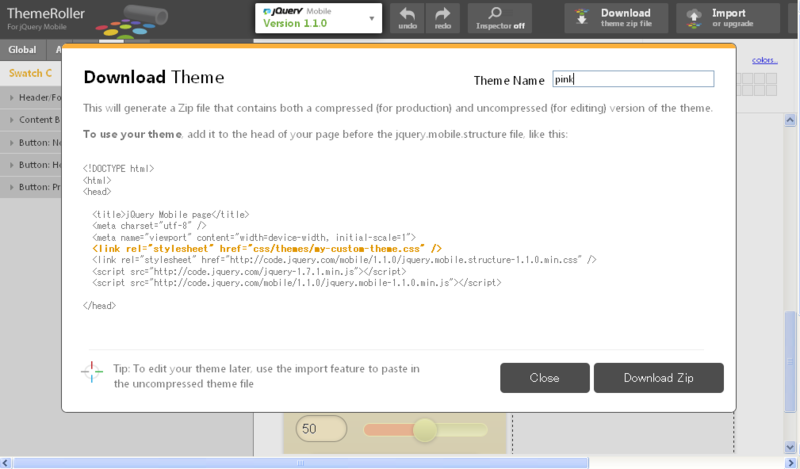Expand the Button: Hover section
This screenshot has width=800, height=469.
pyautogui.click(x=31, y=165)
